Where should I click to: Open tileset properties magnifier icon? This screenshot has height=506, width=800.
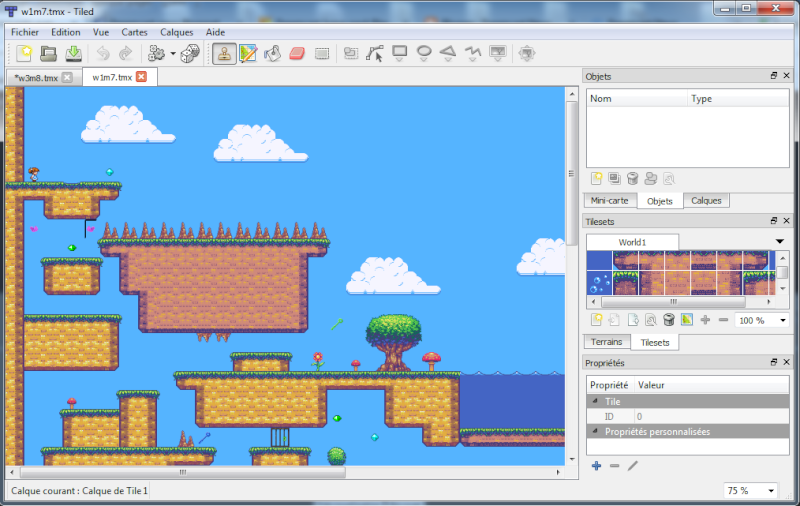point(651,320)
